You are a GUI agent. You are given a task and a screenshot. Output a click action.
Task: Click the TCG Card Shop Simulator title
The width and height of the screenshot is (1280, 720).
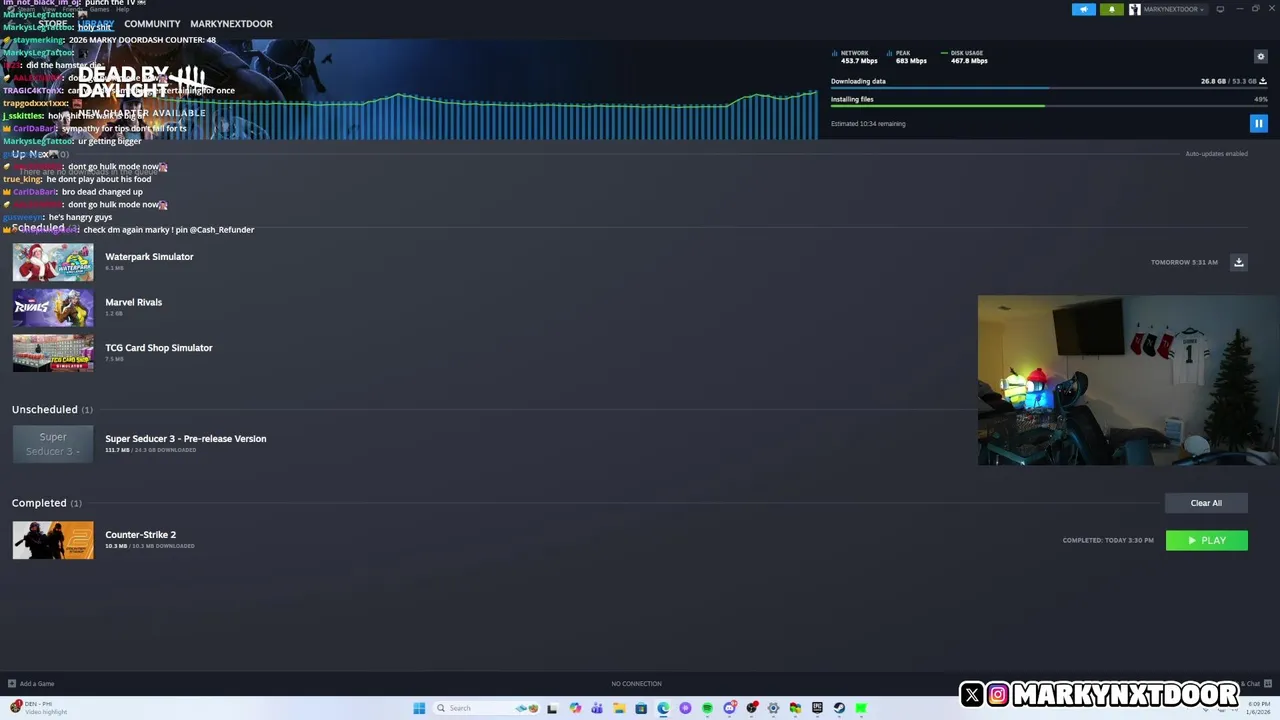click(x=158, y=348)
